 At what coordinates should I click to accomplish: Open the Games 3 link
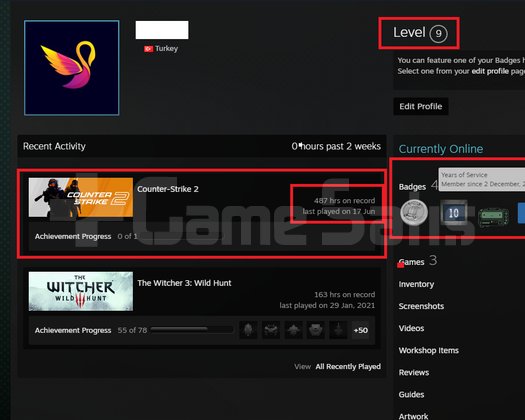point(418,261)
